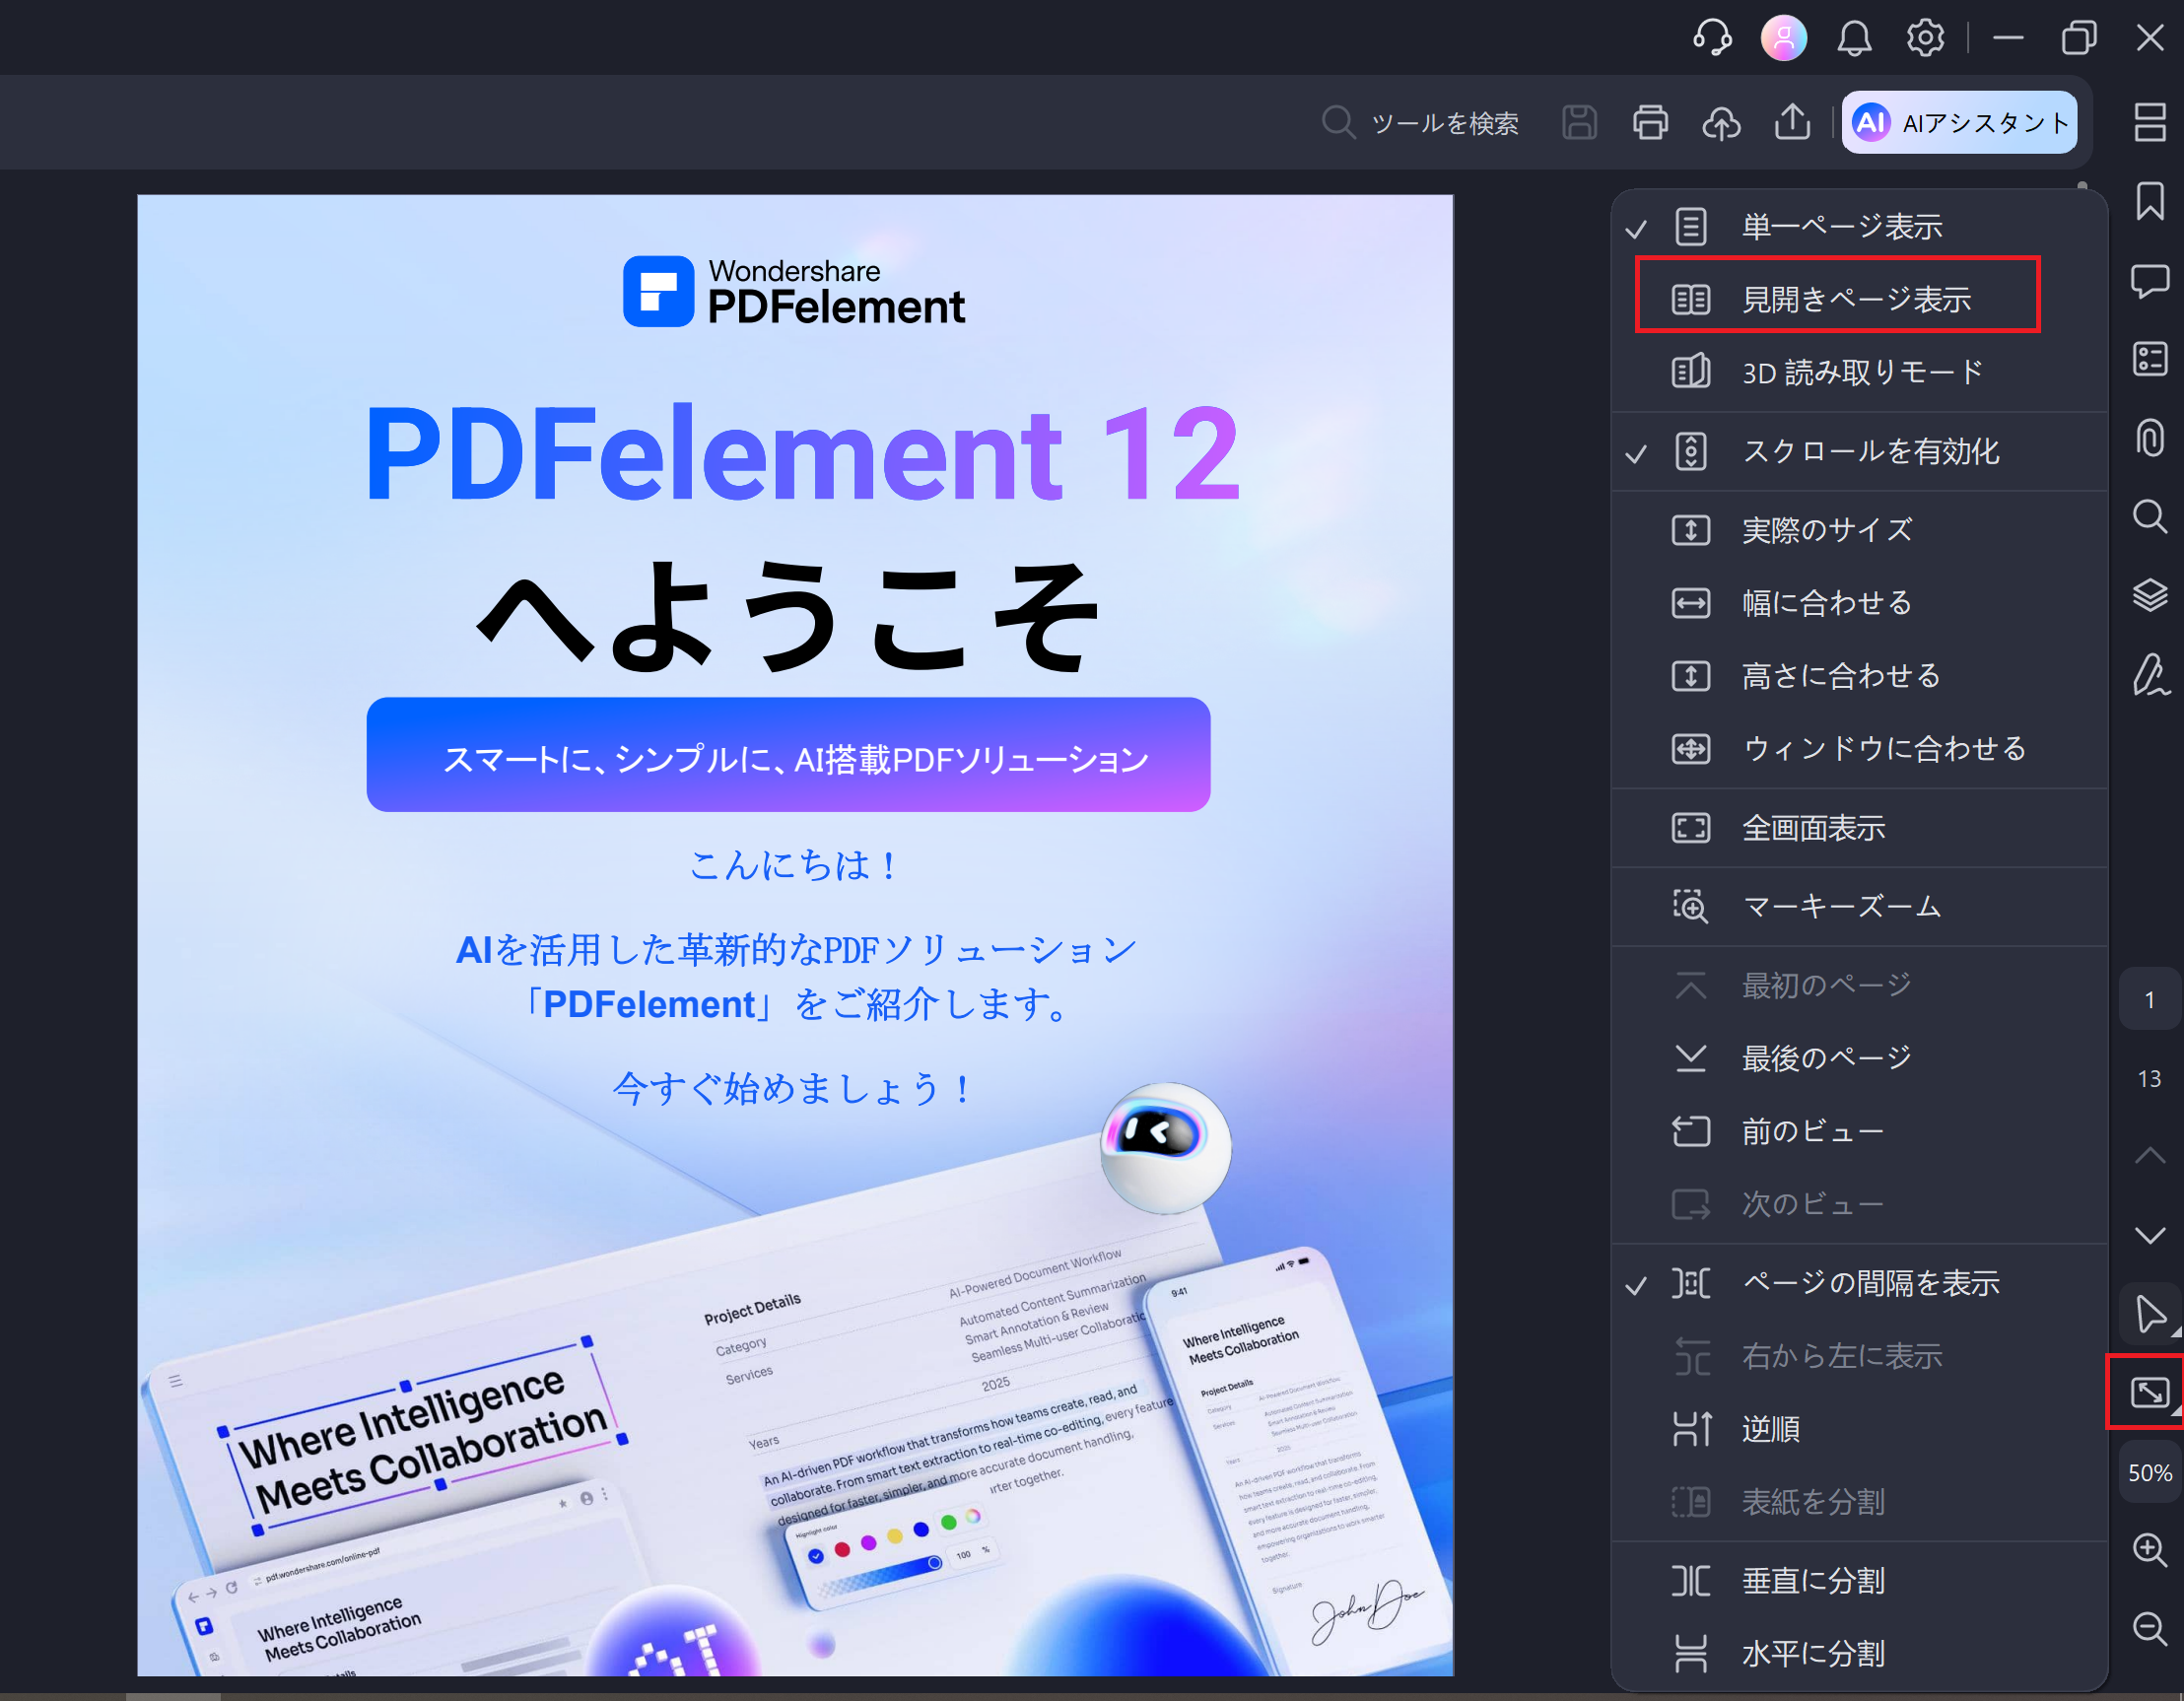Choose ウィンドウに合わせる fit window
2184x1701 pixels.
1859,749
